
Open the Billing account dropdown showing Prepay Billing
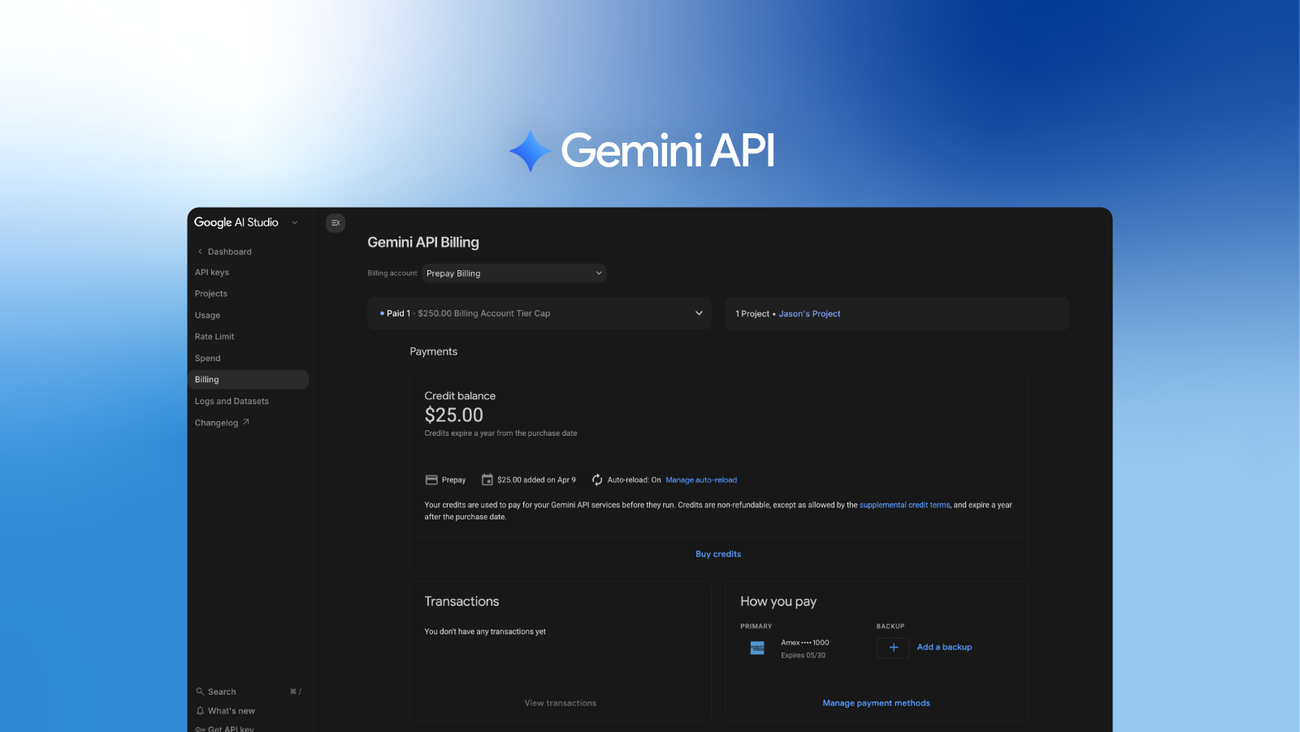pyautogui.click(x=513, y=272)
